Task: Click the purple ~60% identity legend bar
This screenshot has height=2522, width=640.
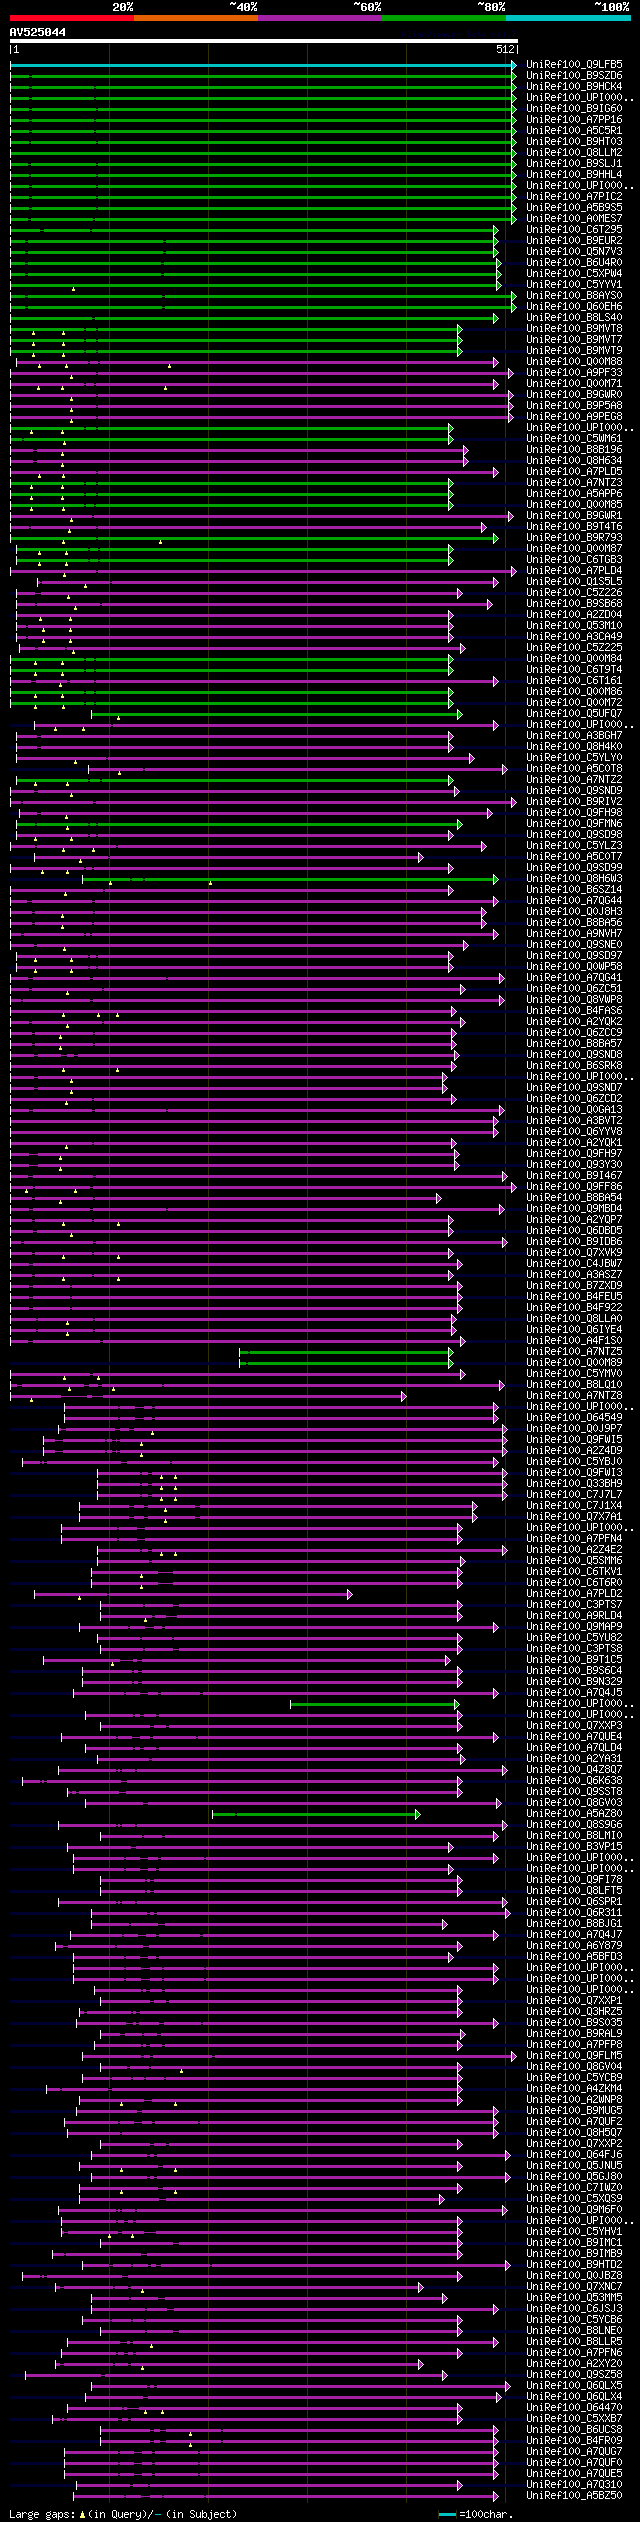Action: point(319,17)
